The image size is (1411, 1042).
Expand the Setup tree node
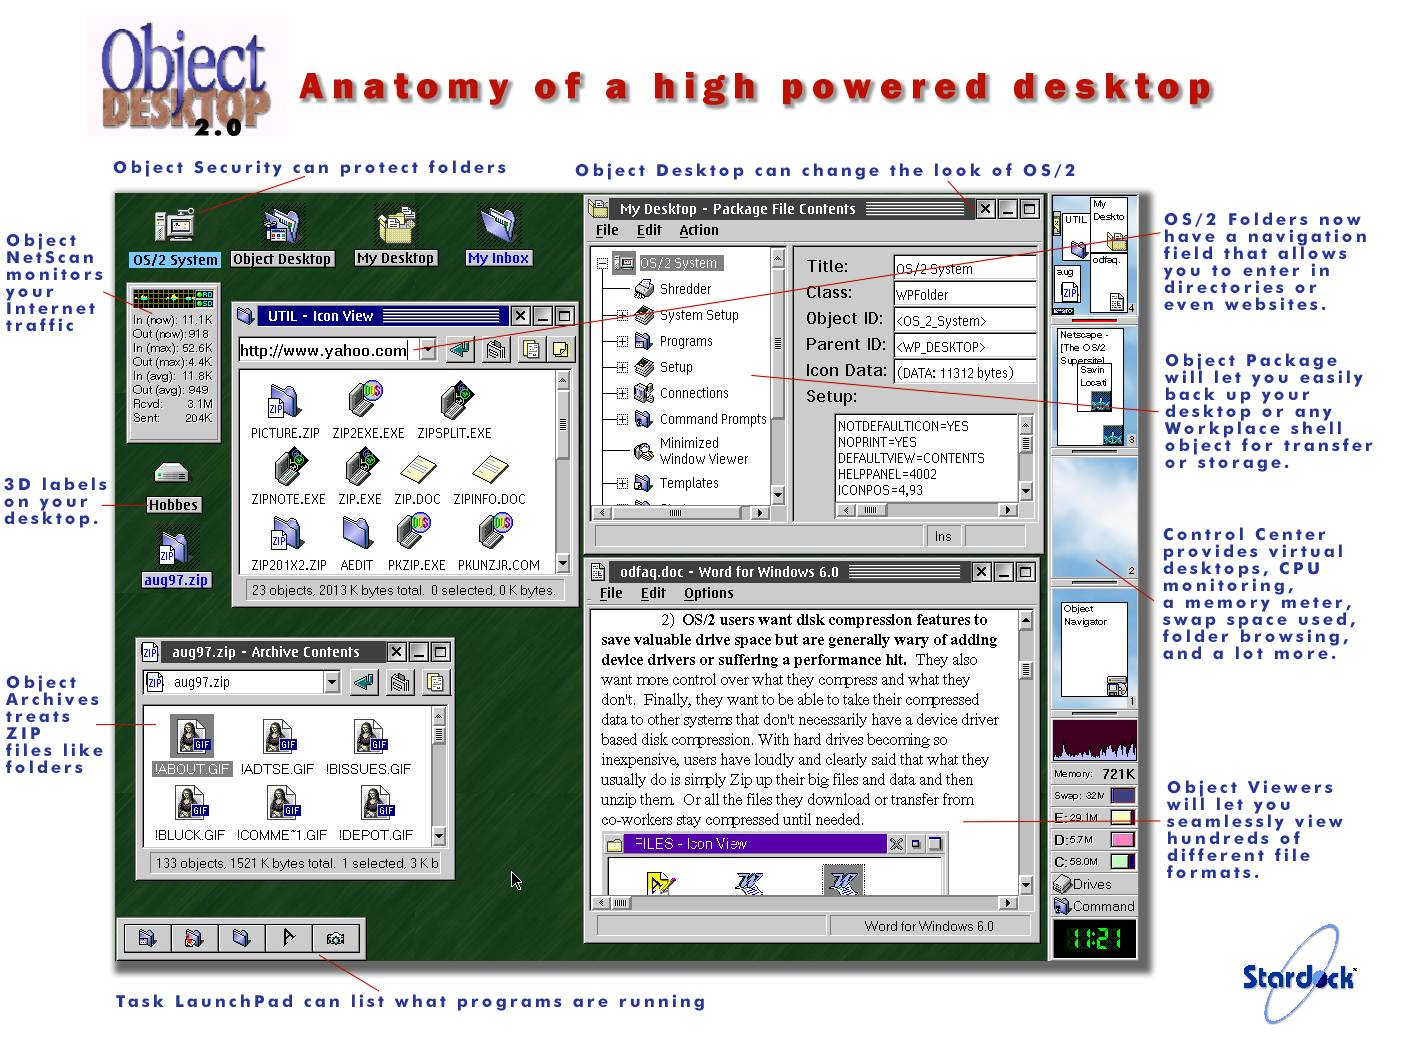click(x=622, y=367)
